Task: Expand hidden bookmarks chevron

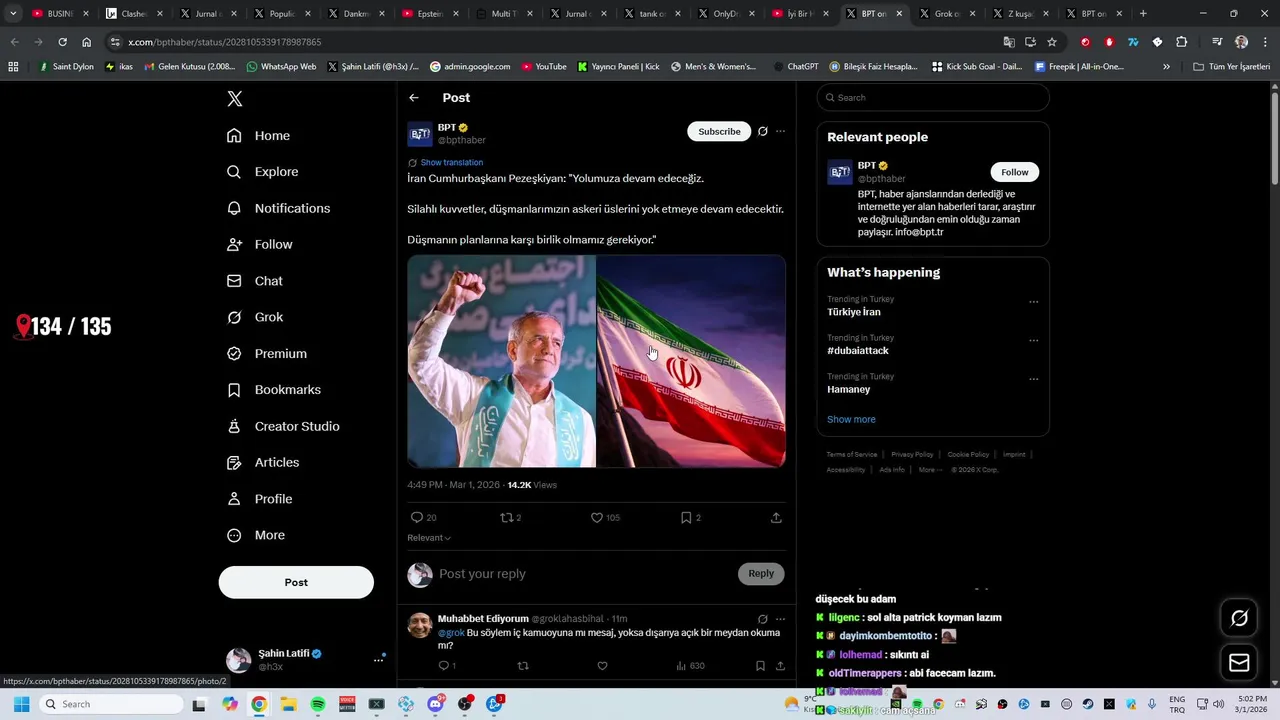Action: coord(1166,67)
